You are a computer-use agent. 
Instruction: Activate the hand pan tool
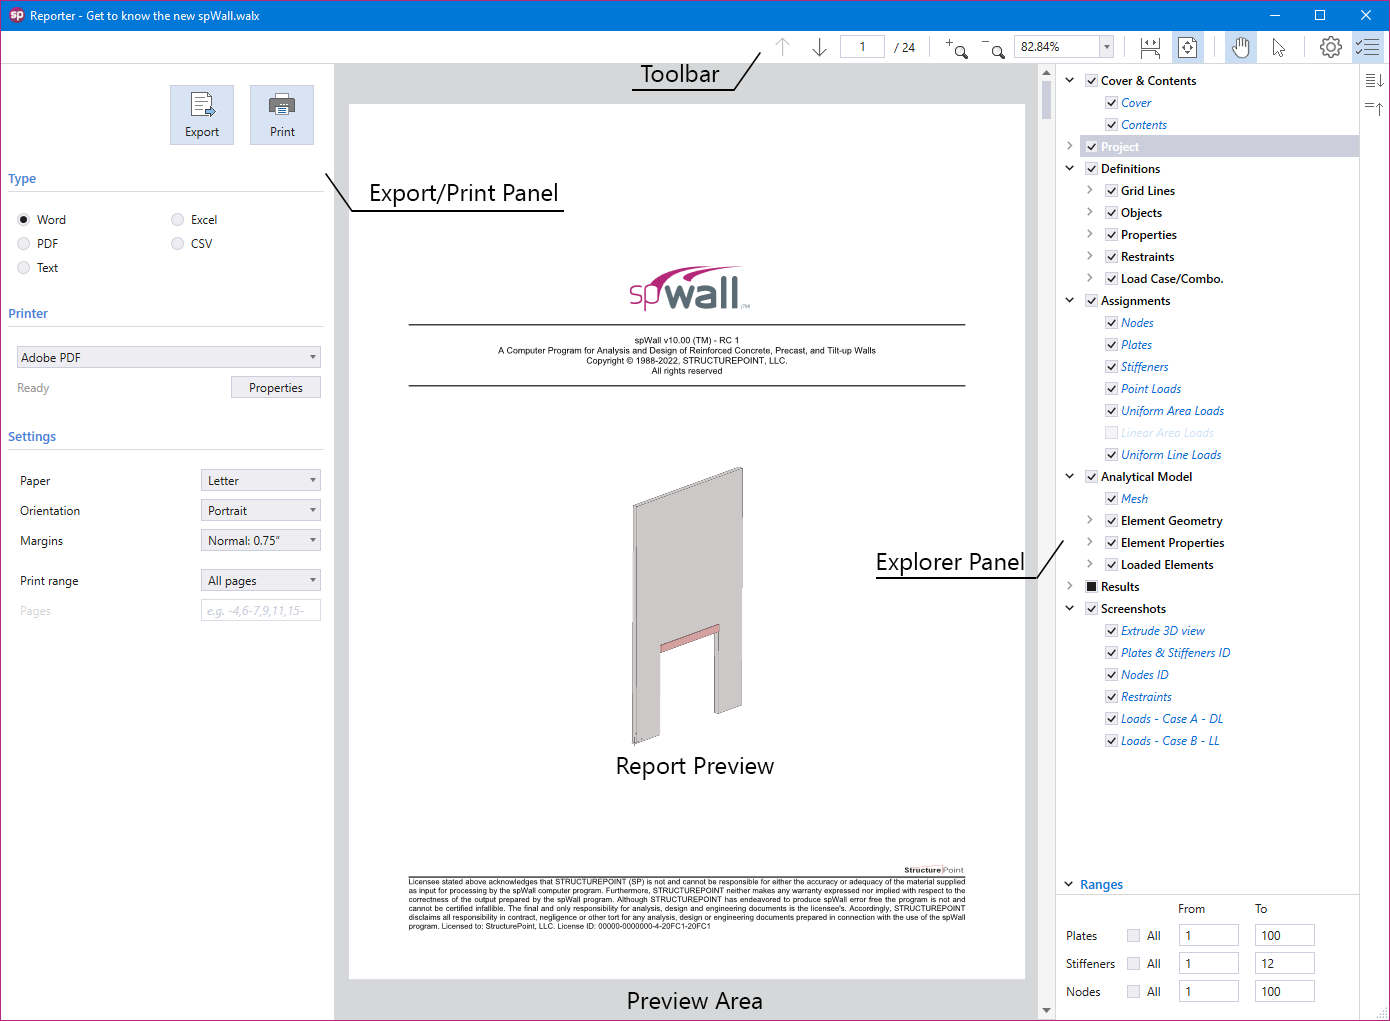pyautogui.click(x=1241, y=47)
